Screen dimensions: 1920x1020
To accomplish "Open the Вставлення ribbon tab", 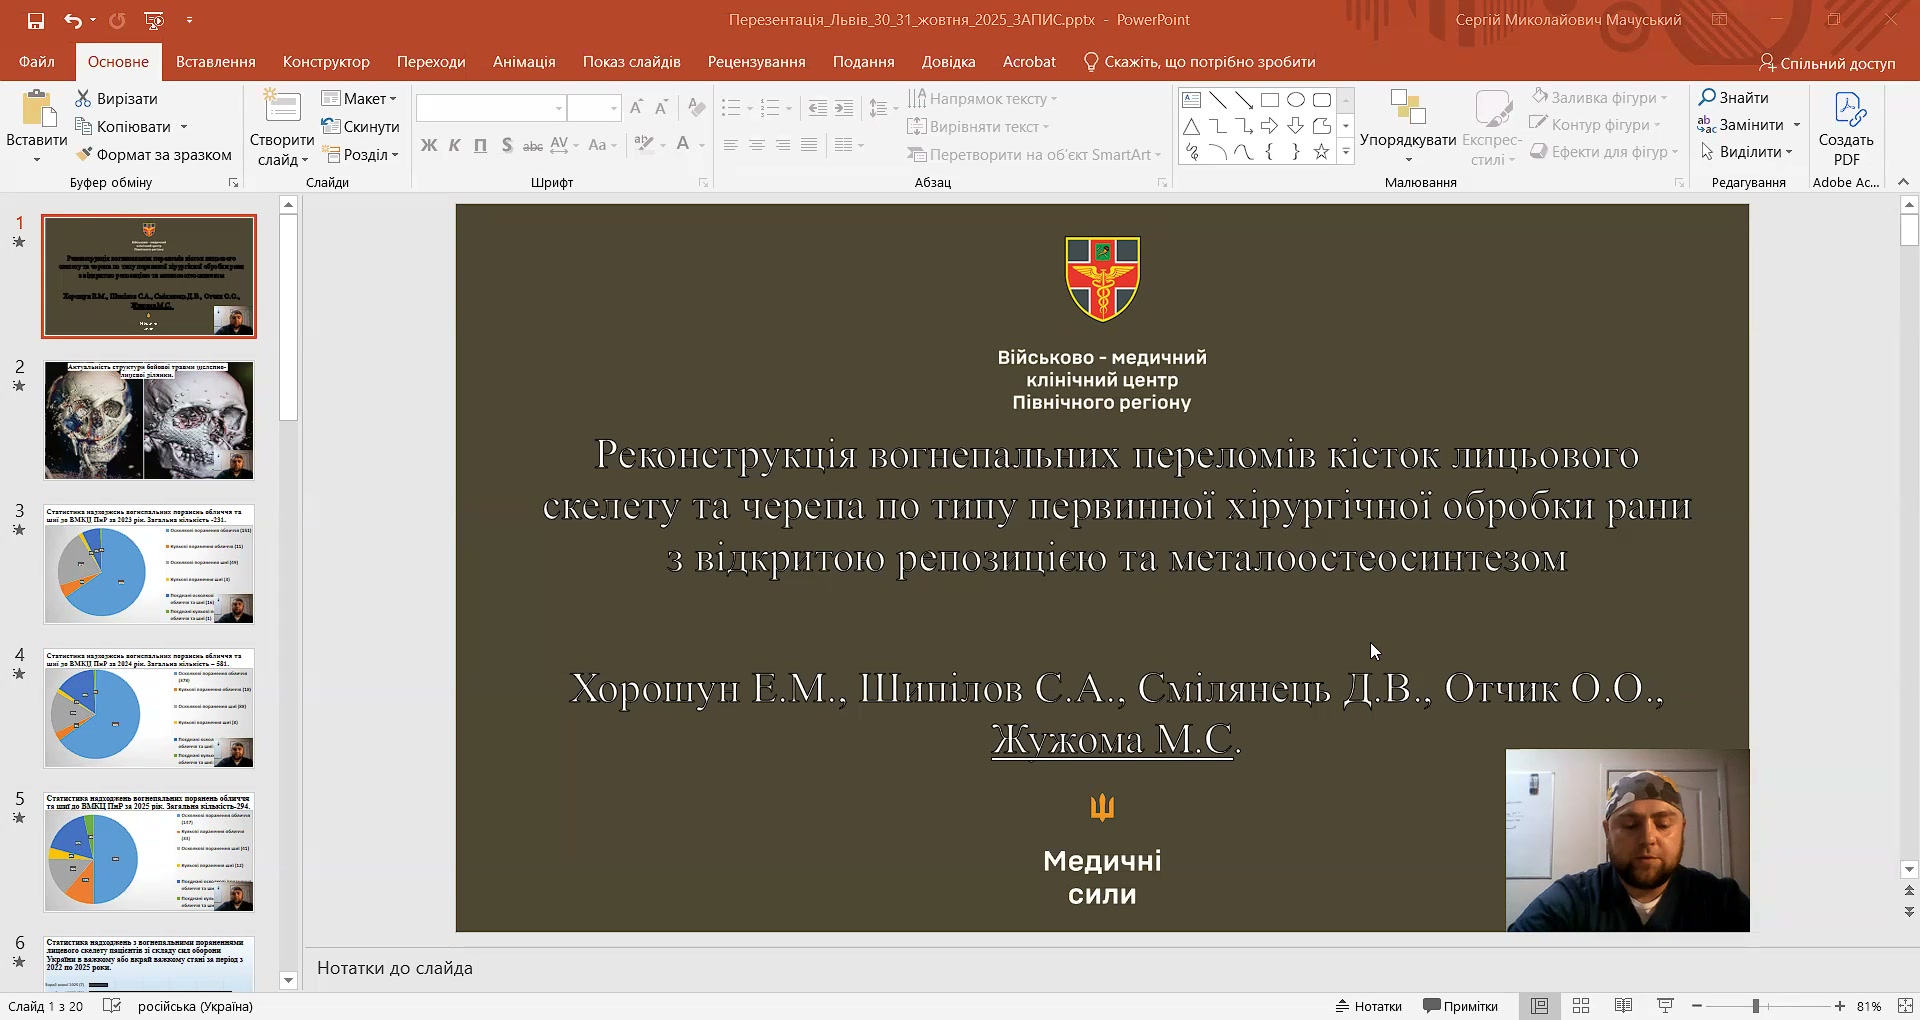I will pyautogui.click(x=216, y=62).
